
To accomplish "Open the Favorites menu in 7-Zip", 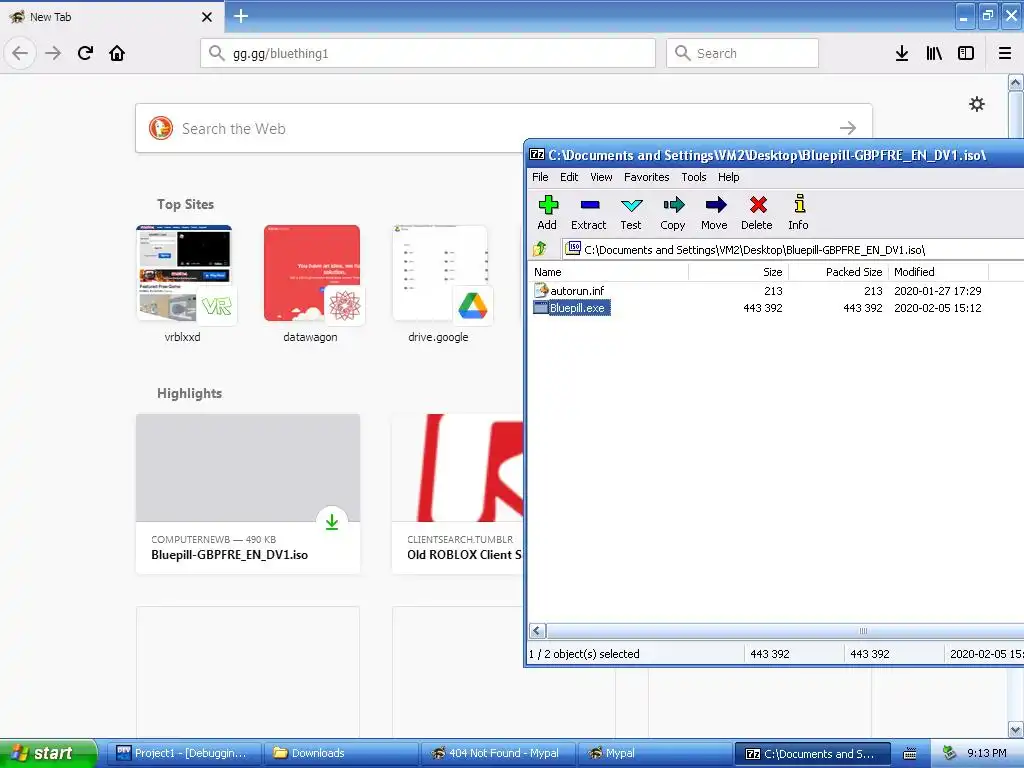I will [x=647, y=177].
